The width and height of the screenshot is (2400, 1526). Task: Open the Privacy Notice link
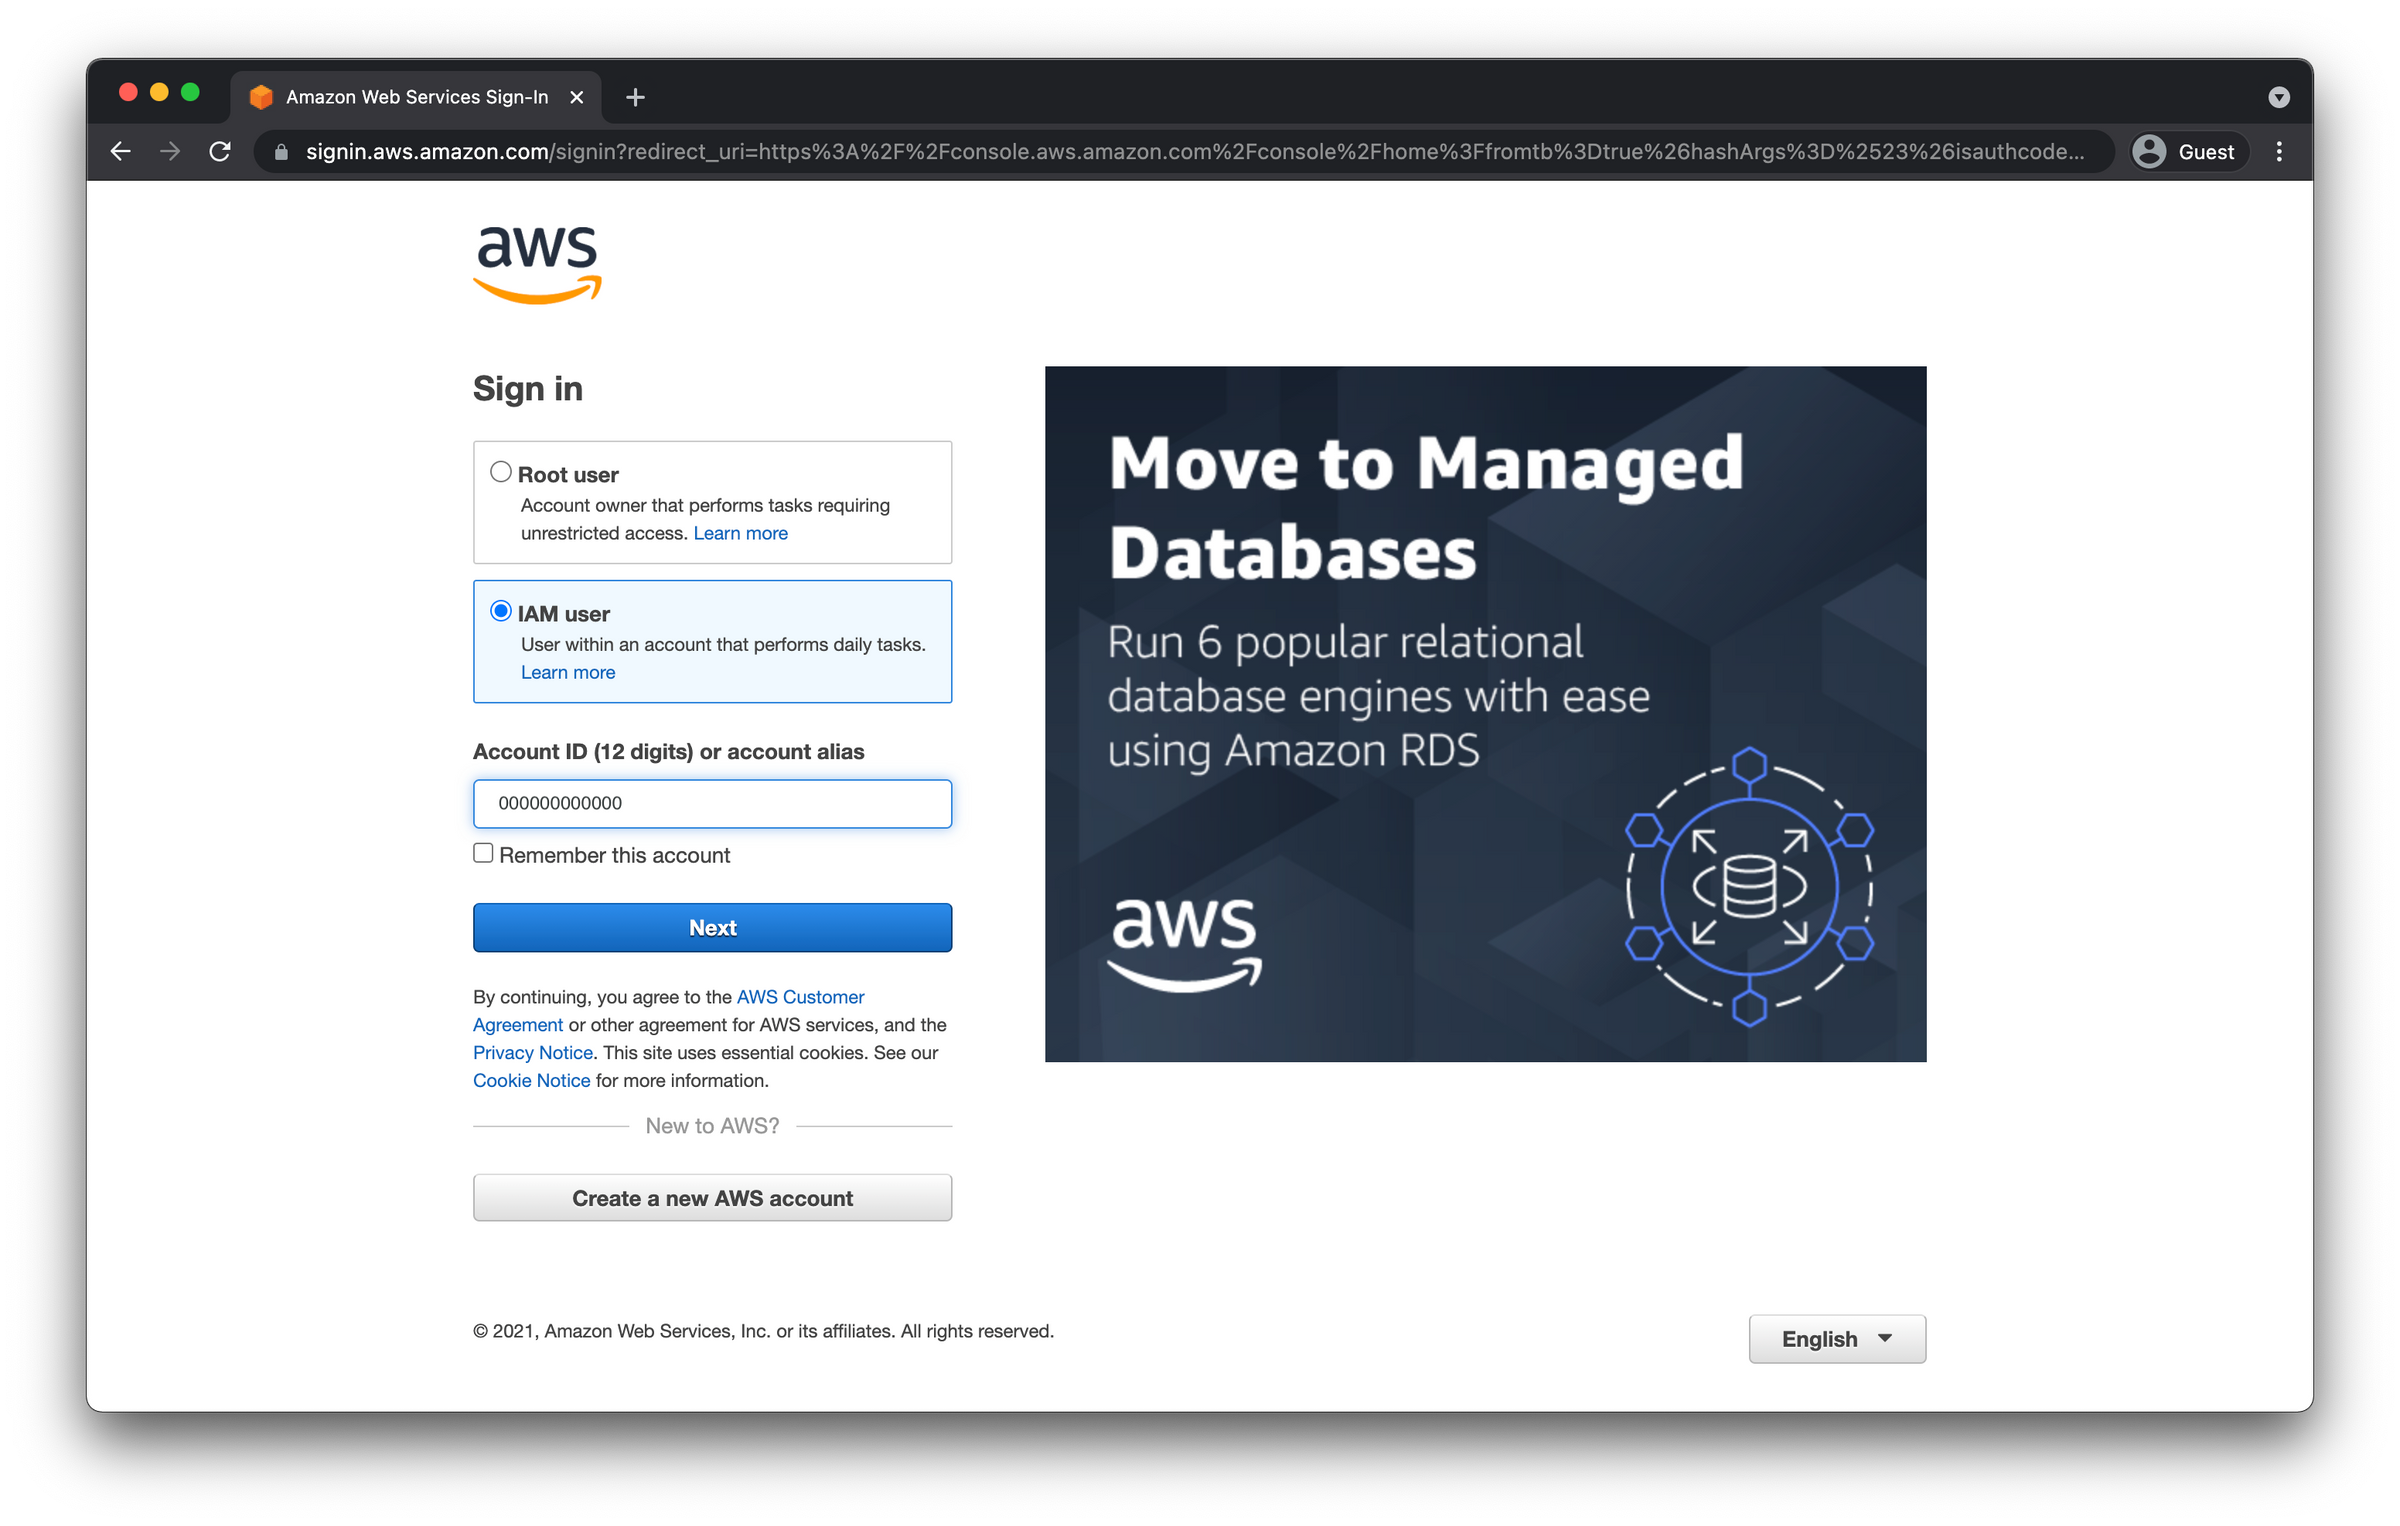pyautogui.click(x=532, y=1052)
